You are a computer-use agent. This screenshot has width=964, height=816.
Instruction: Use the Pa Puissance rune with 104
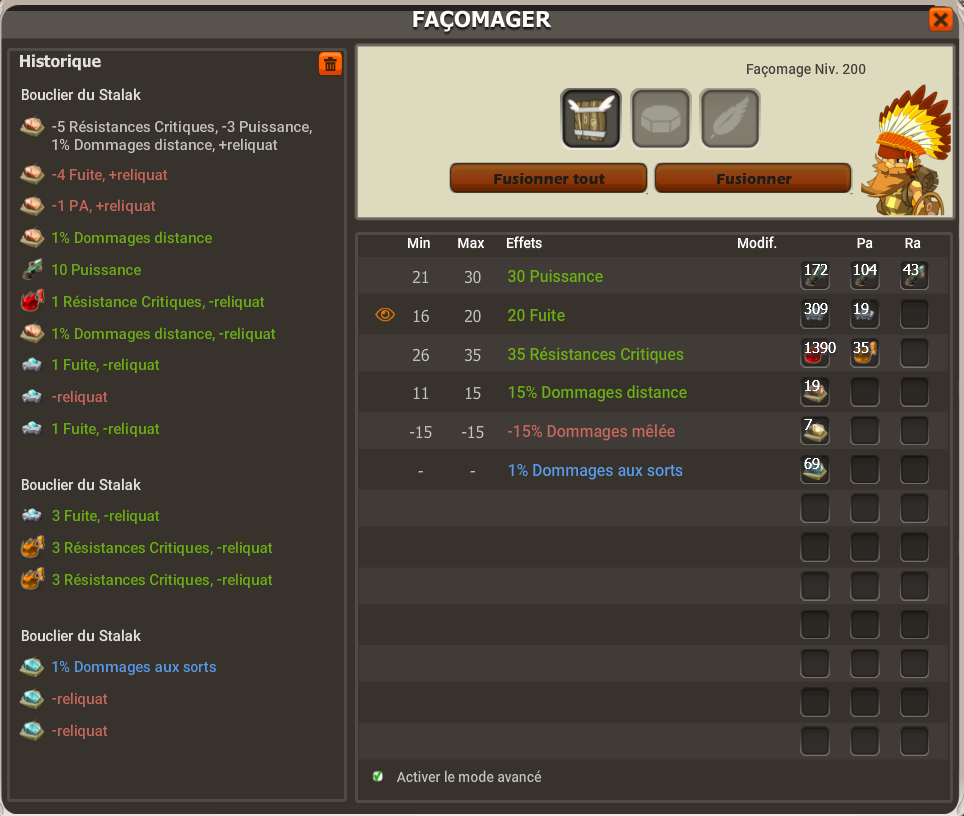(864, 275)
